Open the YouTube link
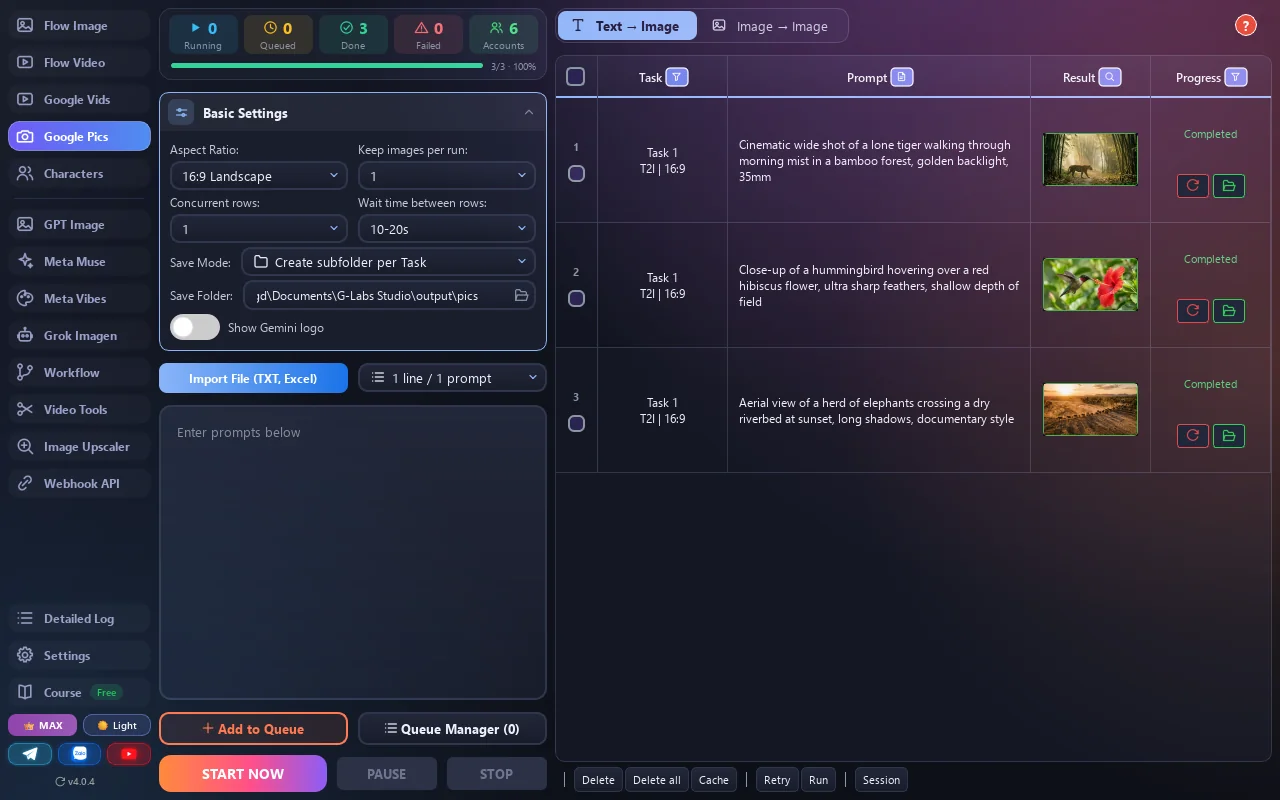The width and height of the screenshot is (1280, 800). pos(129,754)
